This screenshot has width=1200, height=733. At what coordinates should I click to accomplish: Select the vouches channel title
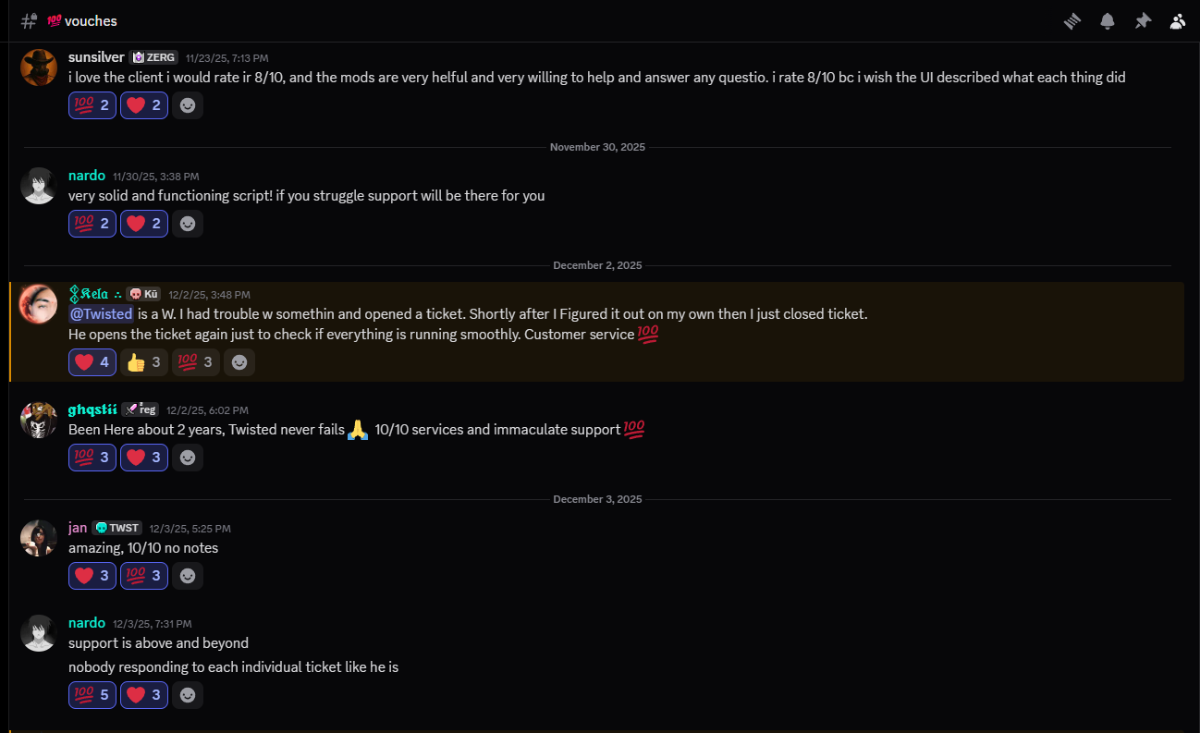[x=90, y=21]
